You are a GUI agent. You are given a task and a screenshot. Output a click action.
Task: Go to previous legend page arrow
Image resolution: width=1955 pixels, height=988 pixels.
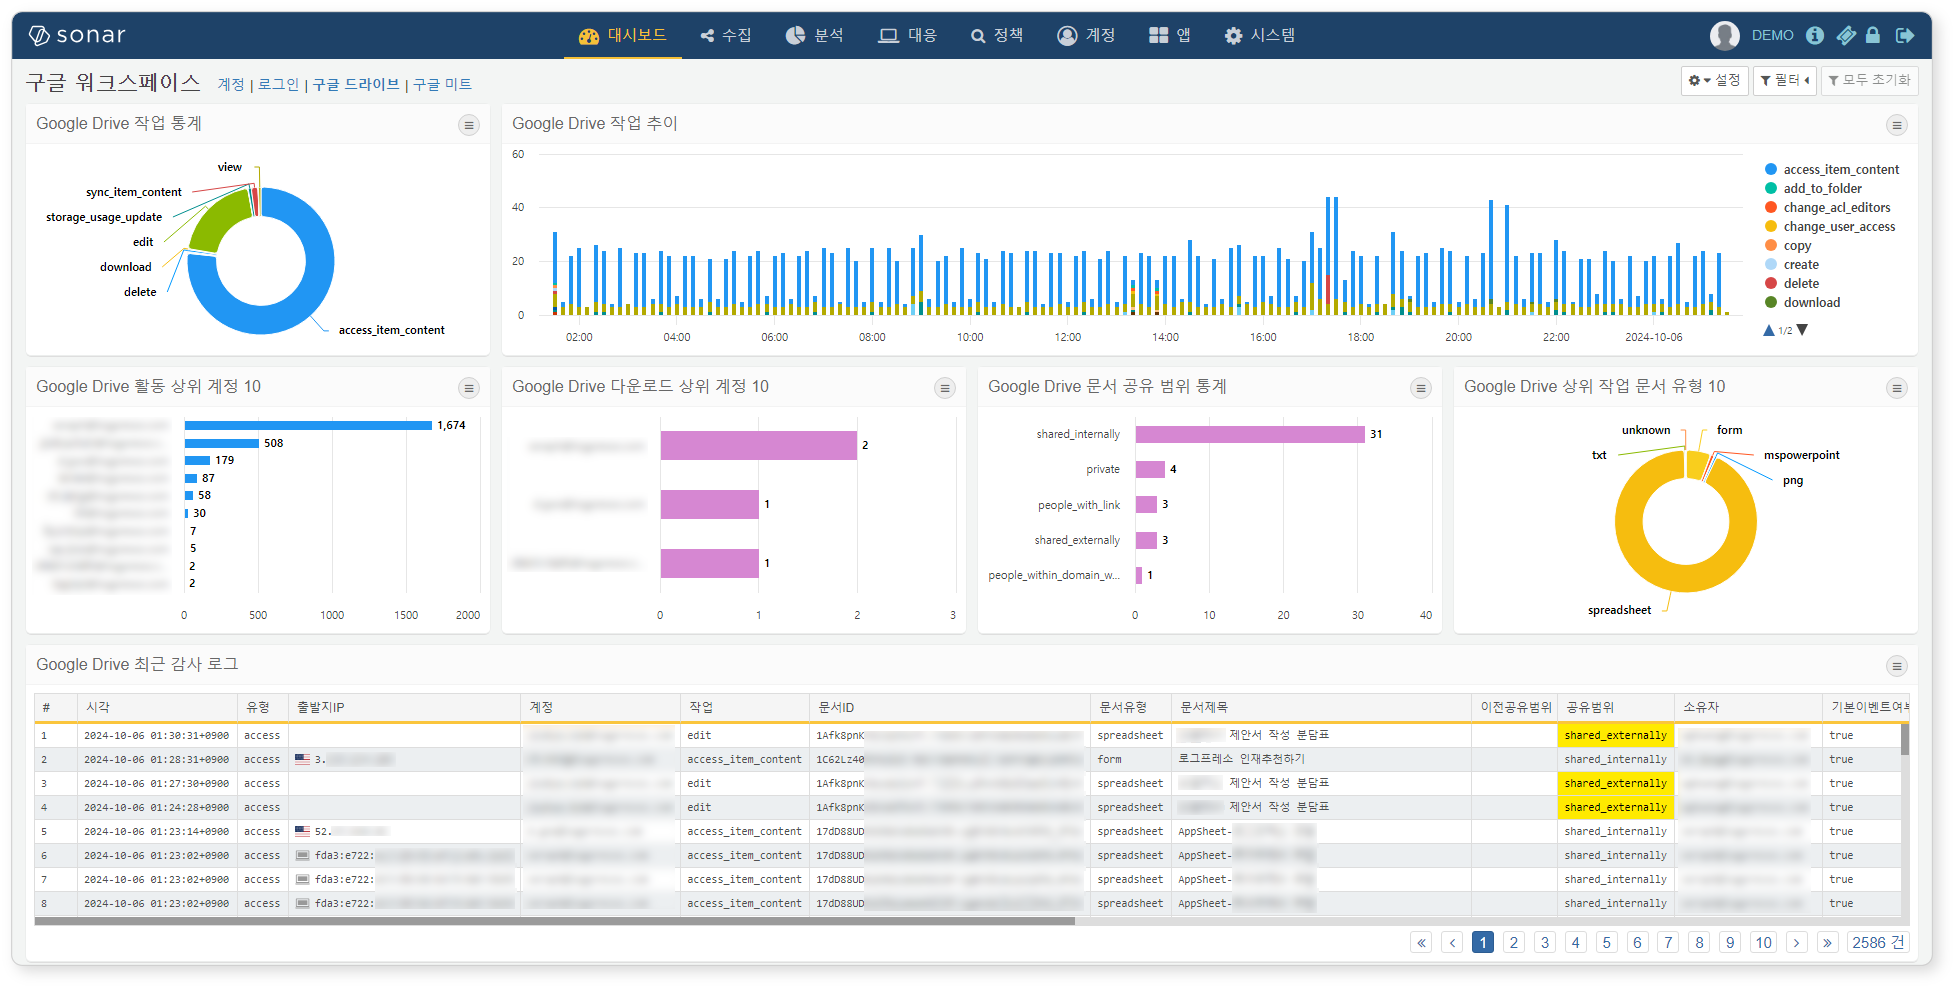click(x=1769, y=330)
